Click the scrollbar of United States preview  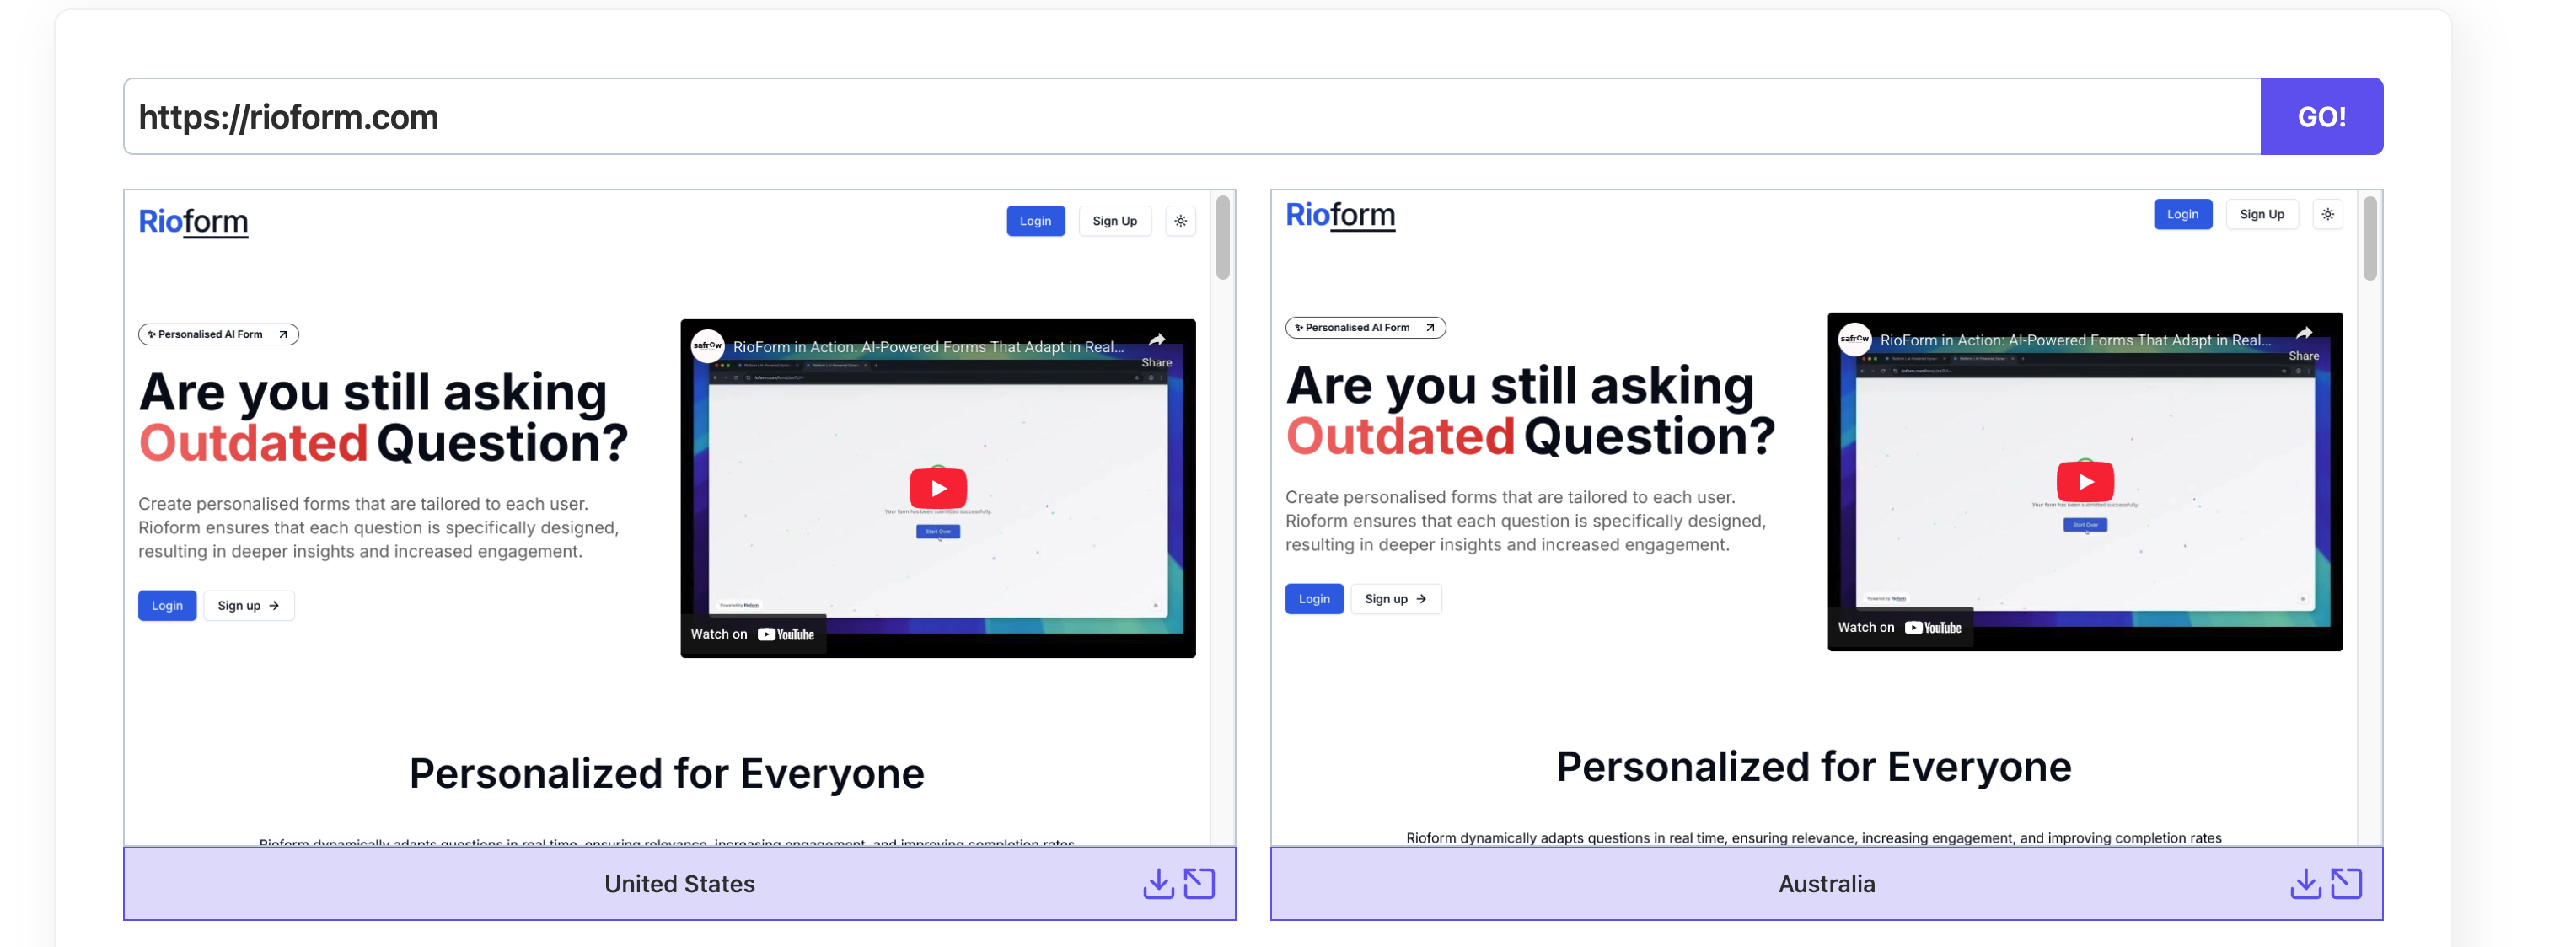click(x=1222, y=238)
